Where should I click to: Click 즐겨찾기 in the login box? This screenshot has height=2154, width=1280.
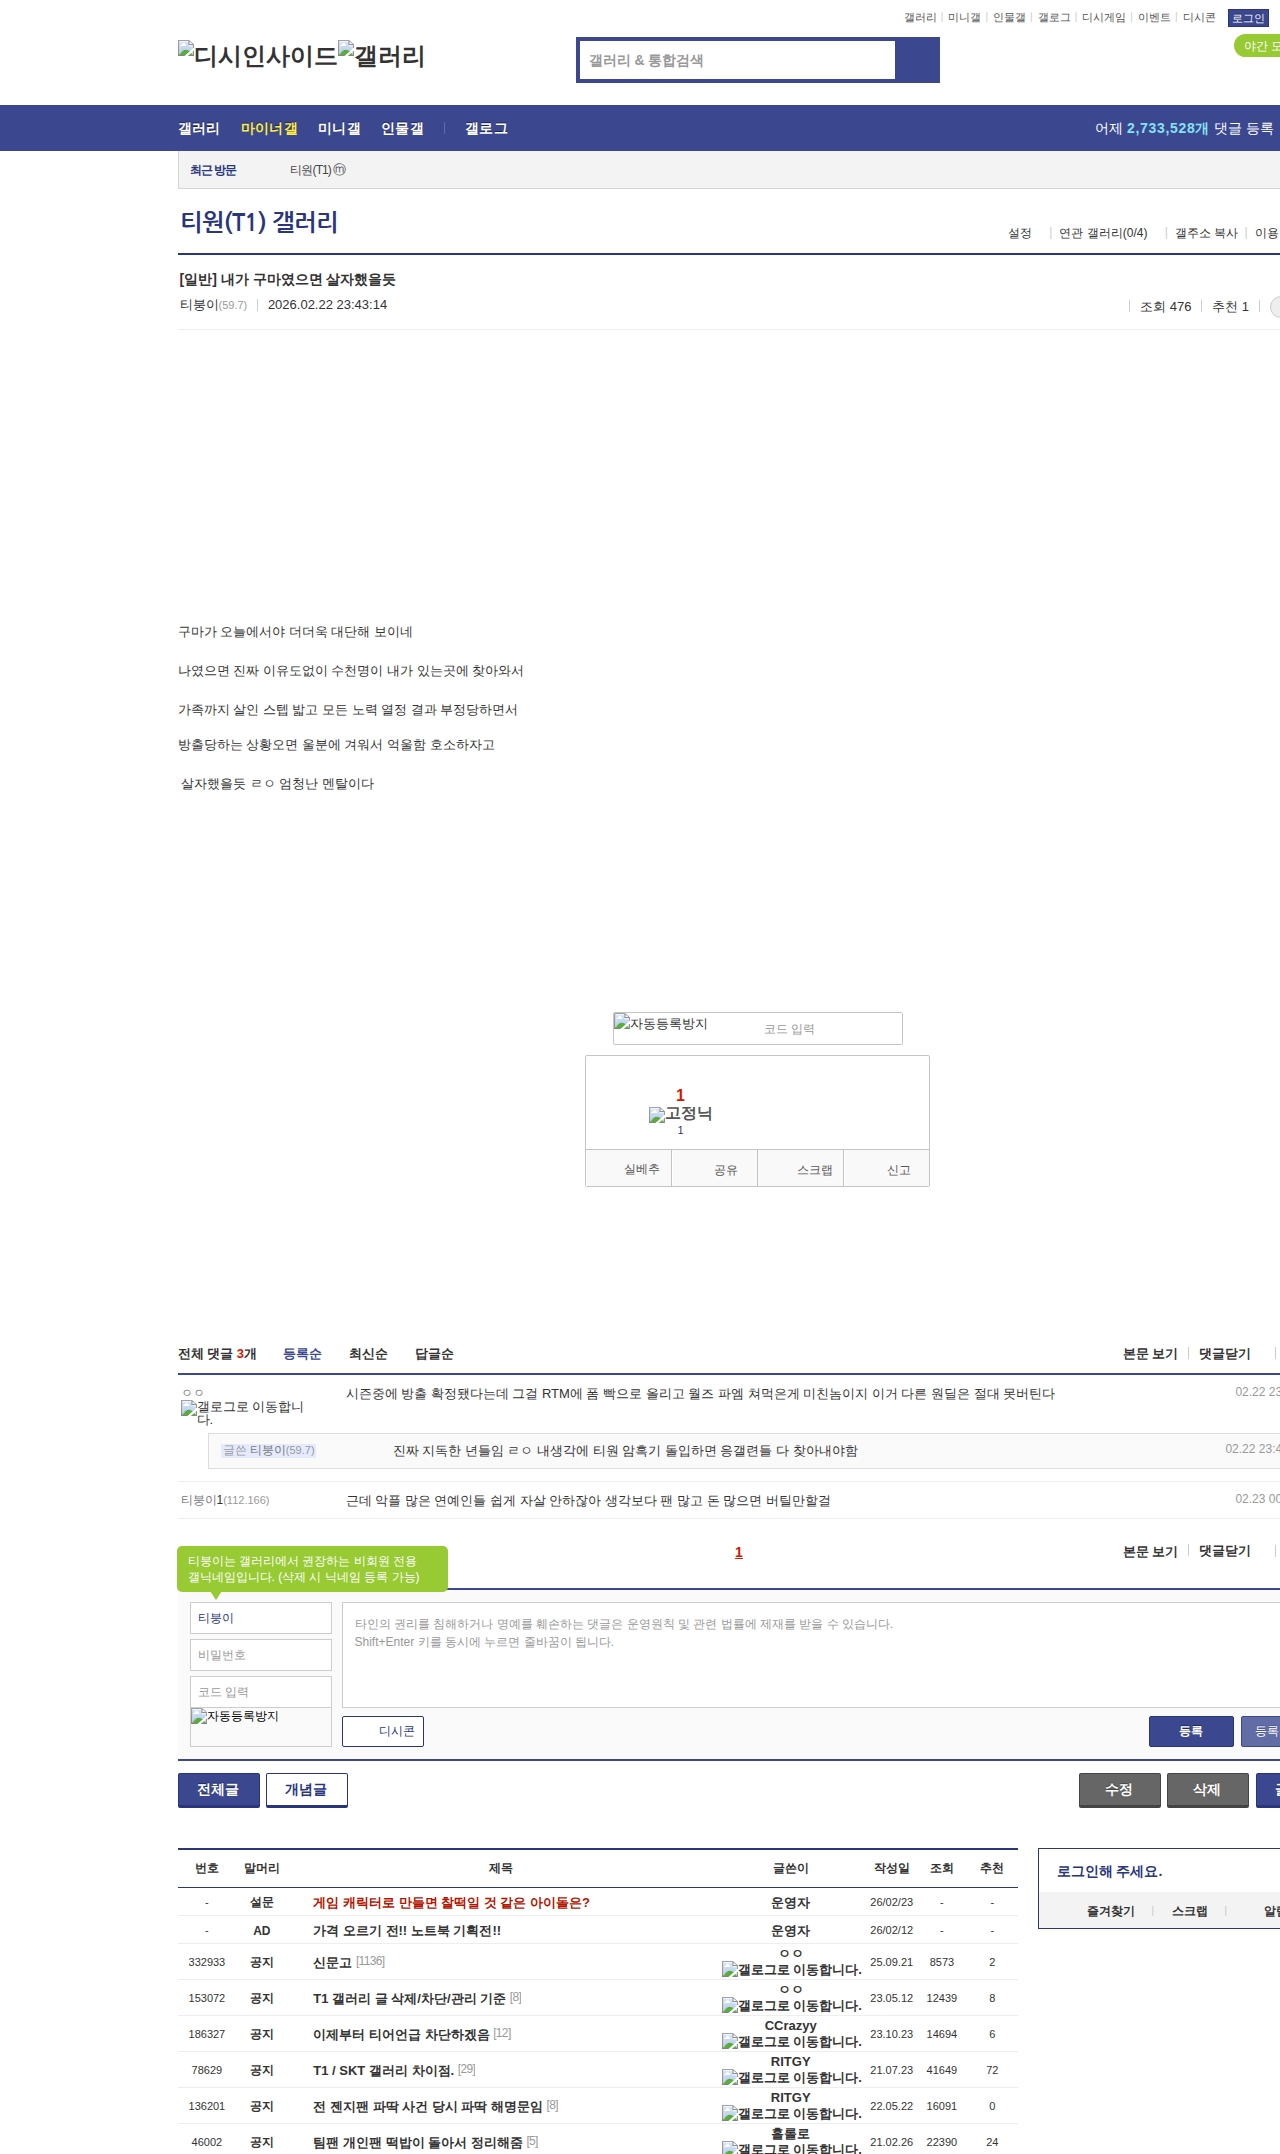pyautogui.click(x=1111, y=1911)
